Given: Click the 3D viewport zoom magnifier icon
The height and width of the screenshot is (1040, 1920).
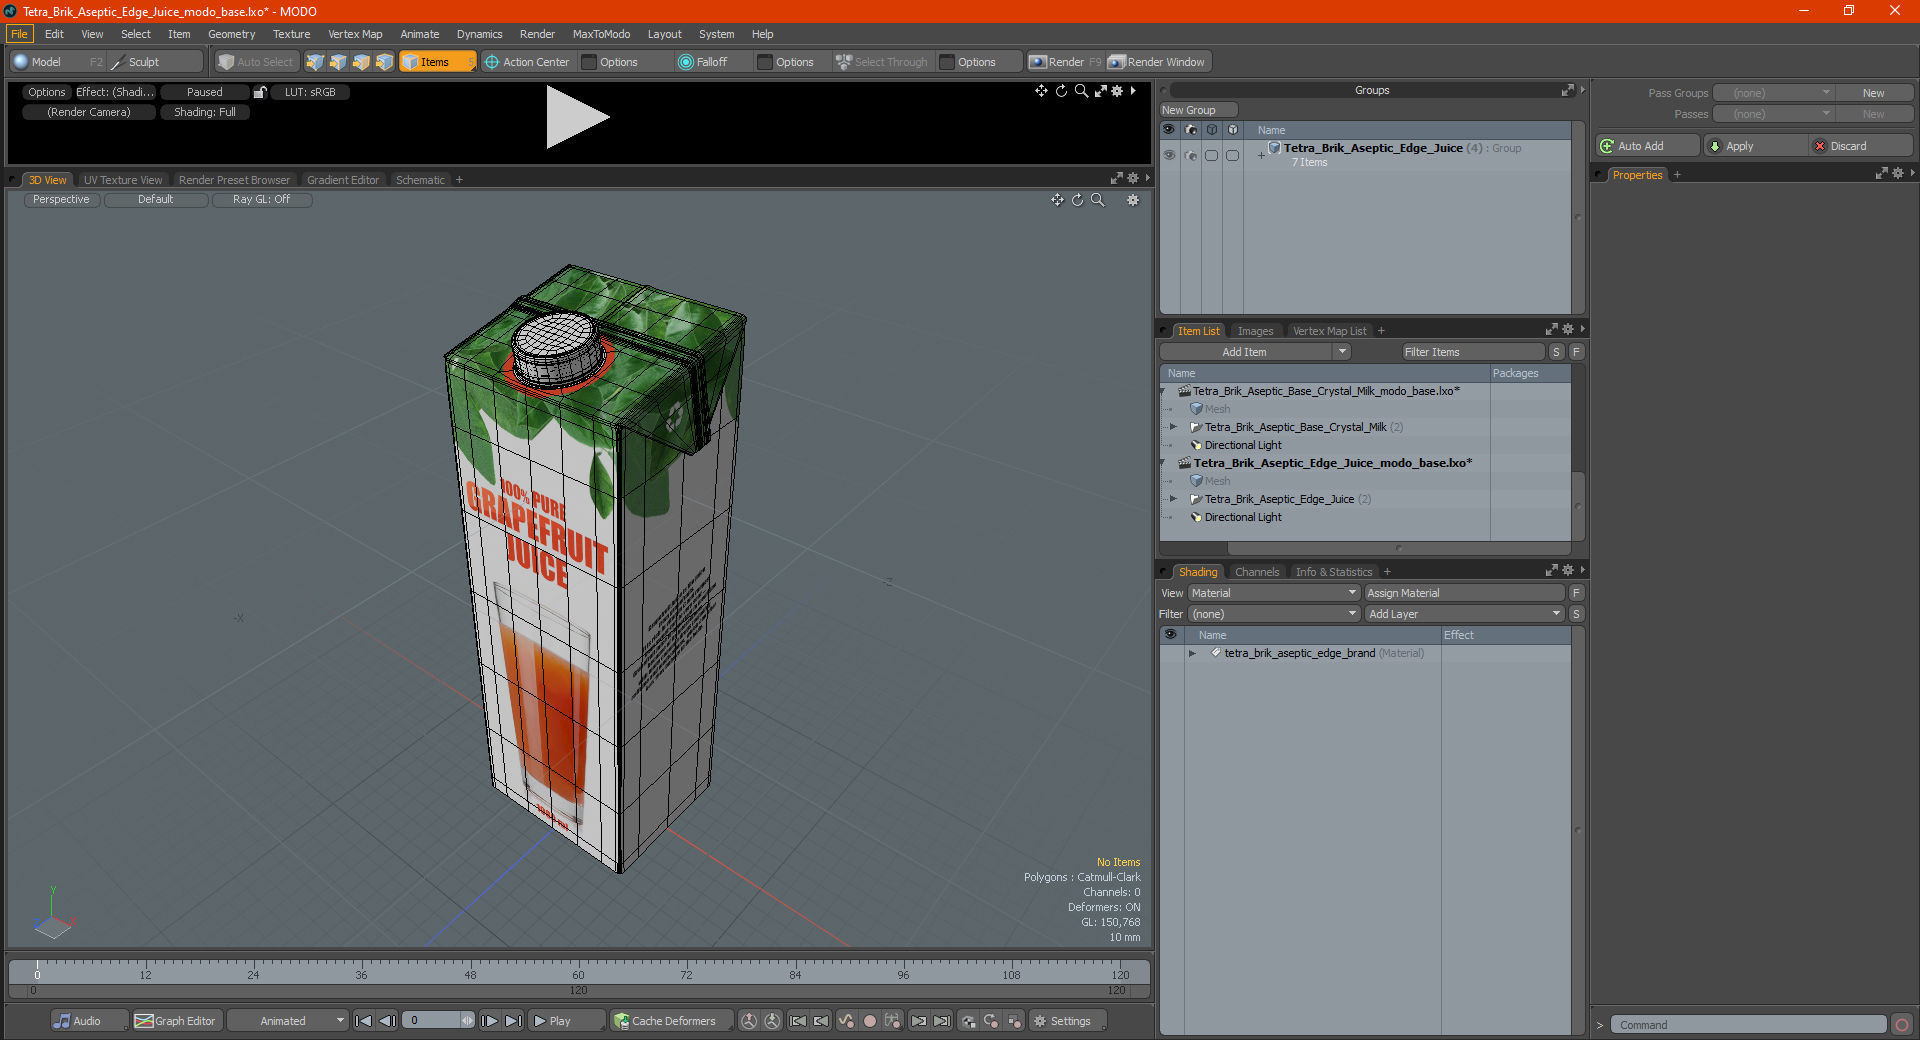Looking at the screenshot, I should (1097, 200).
